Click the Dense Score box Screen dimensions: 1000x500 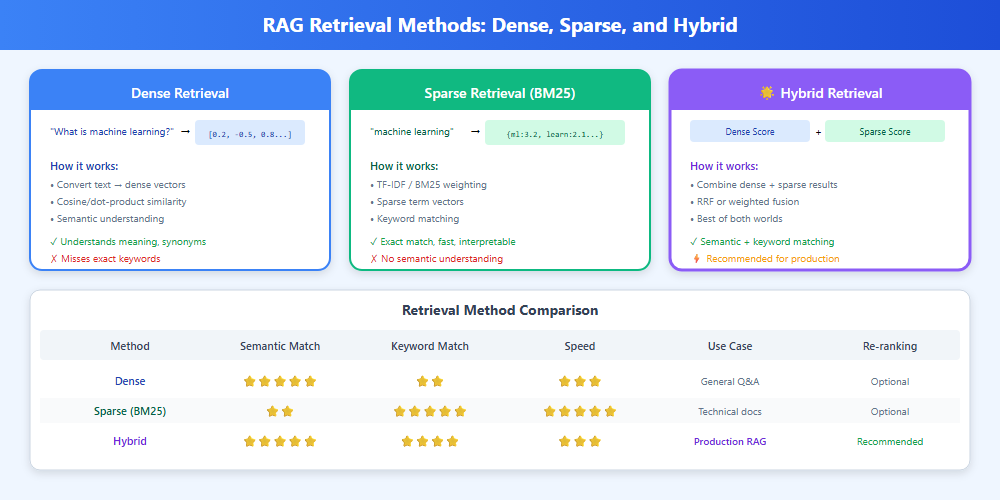[x=750, y=131]
